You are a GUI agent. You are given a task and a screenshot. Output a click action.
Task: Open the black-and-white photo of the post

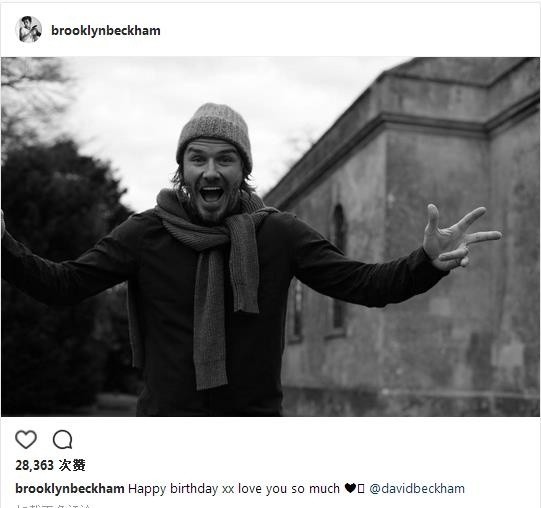point(270,237)
